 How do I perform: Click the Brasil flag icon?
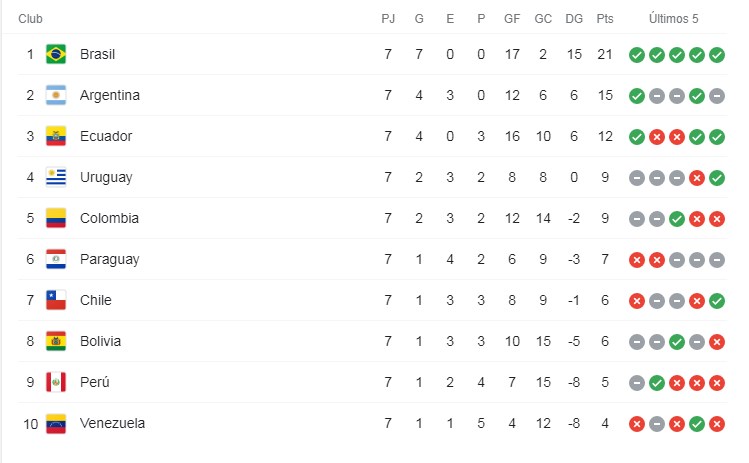pyautogui.click(x=56, y=54)
